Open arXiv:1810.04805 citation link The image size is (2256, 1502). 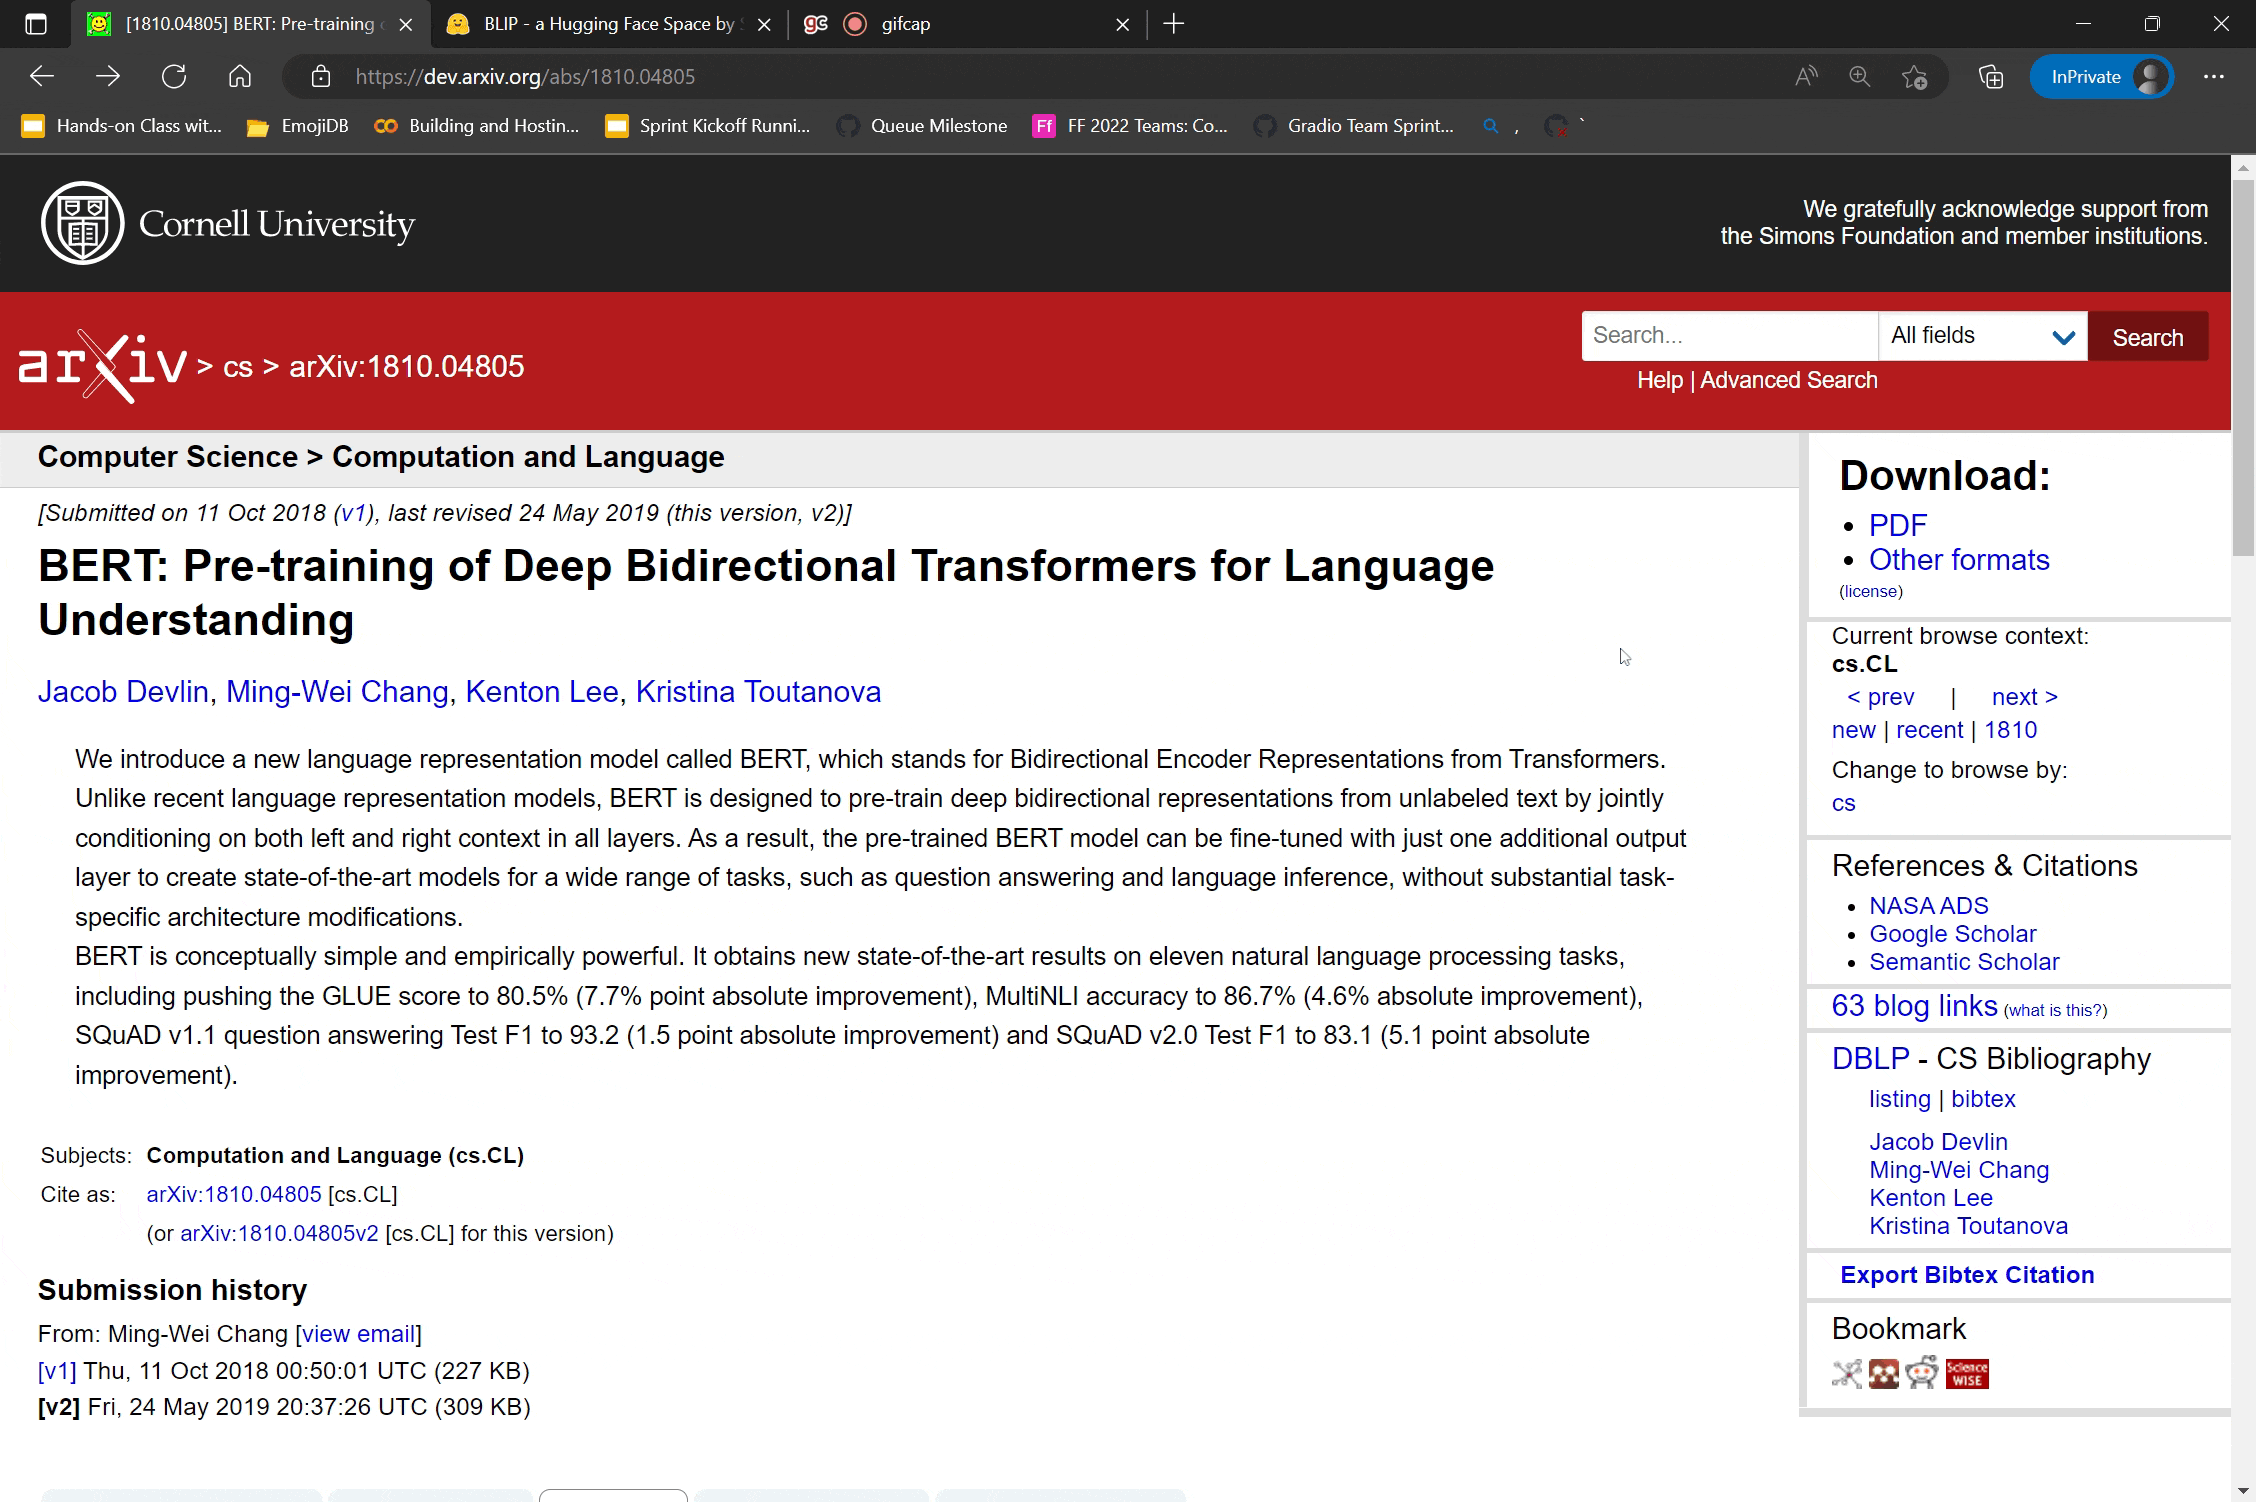coord(233,1194)
